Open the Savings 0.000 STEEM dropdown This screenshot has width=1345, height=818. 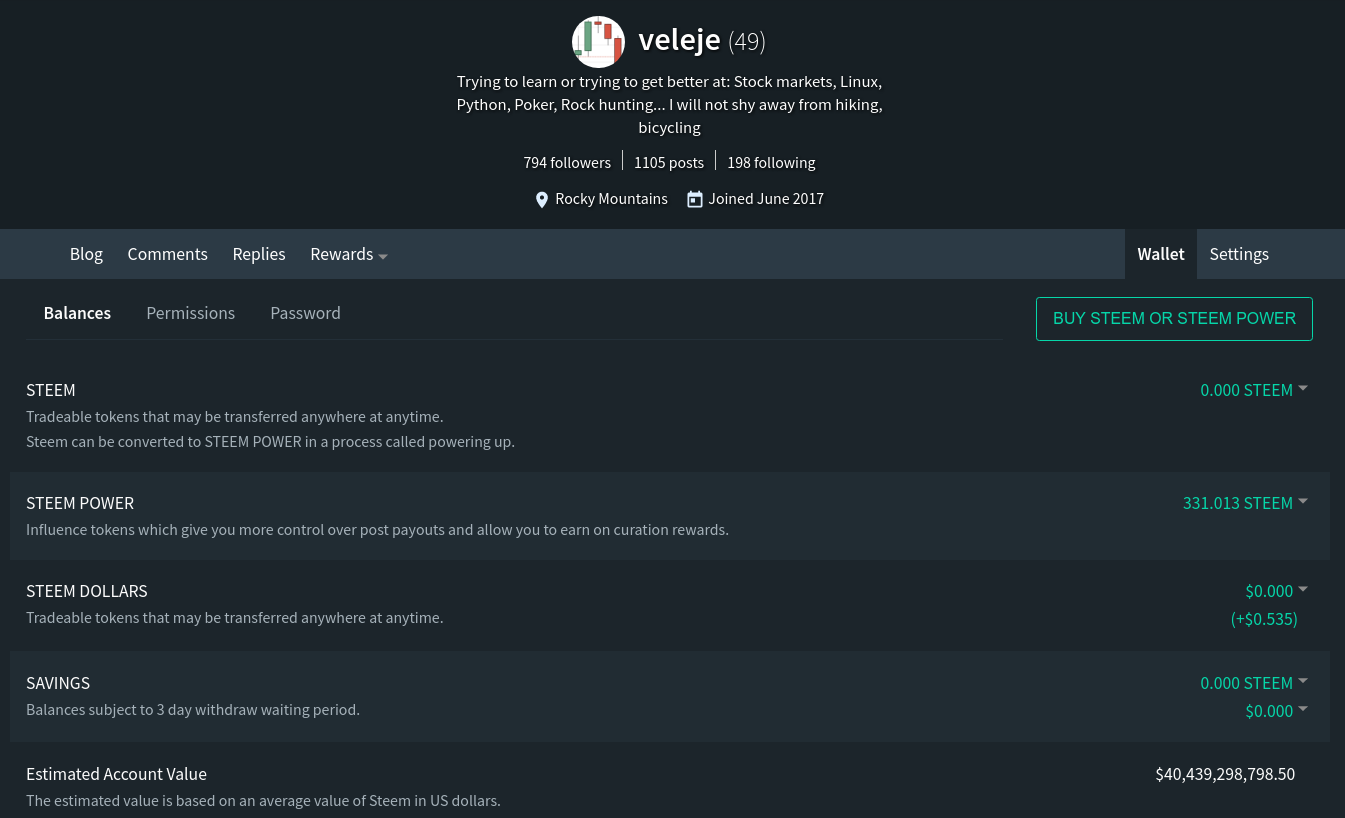(x=1254, y=683)
